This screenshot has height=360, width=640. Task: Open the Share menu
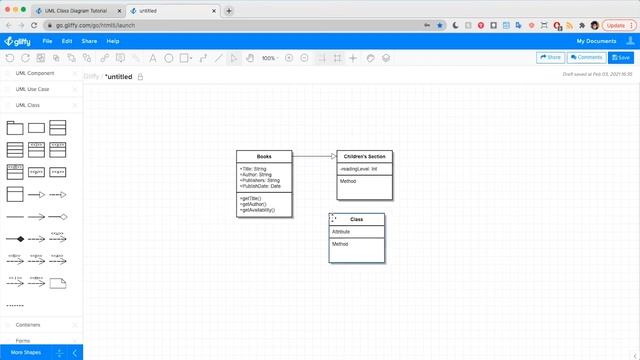click(x=89, y=41)
